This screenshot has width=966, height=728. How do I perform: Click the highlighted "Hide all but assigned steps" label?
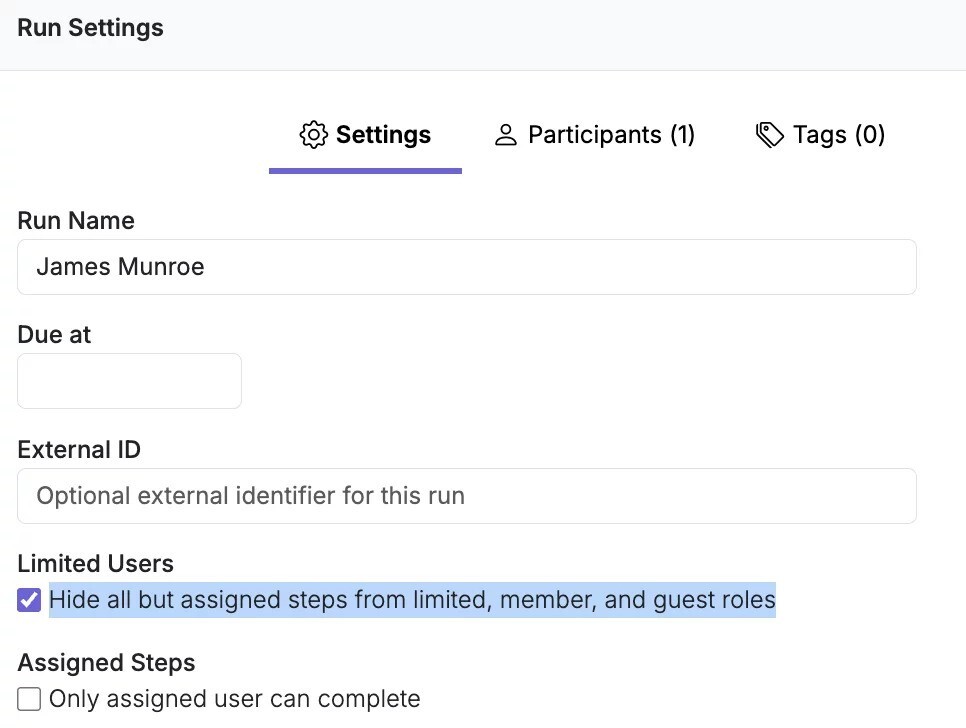pos(412,600)
